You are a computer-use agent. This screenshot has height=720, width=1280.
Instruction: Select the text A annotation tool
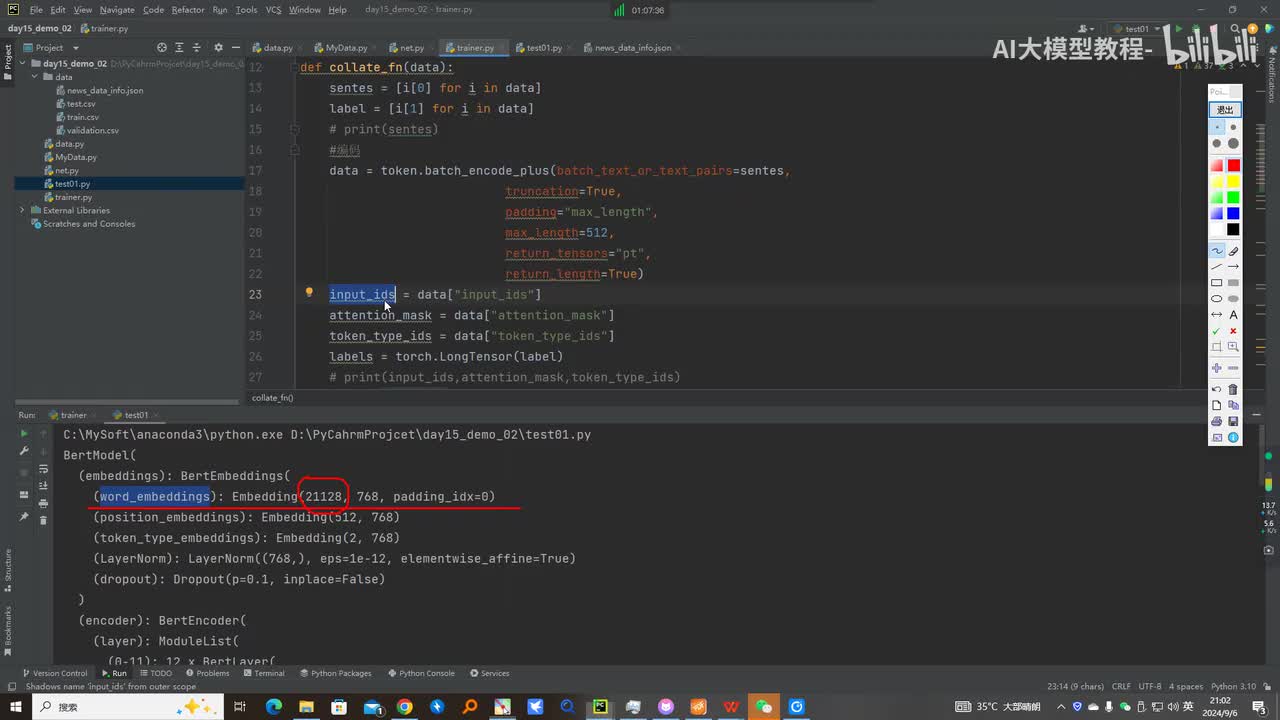pyautogui.click(x=1233, y=315)
